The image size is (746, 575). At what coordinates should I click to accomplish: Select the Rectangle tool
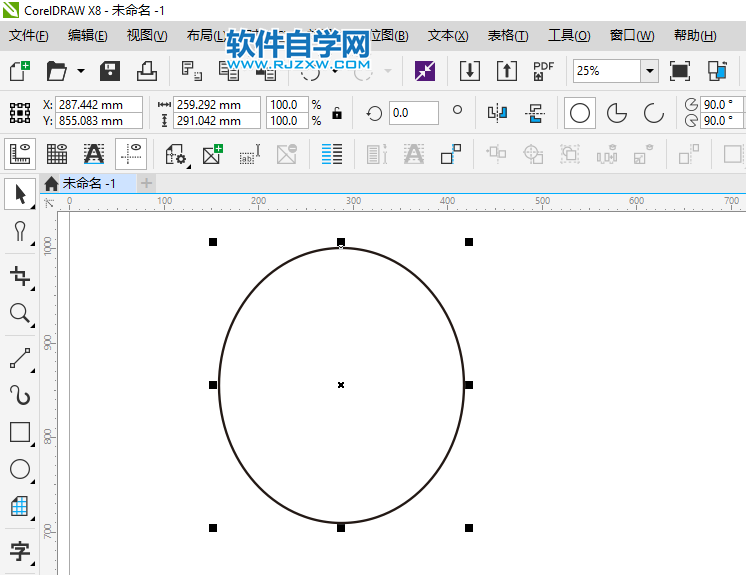click(19, 432)
